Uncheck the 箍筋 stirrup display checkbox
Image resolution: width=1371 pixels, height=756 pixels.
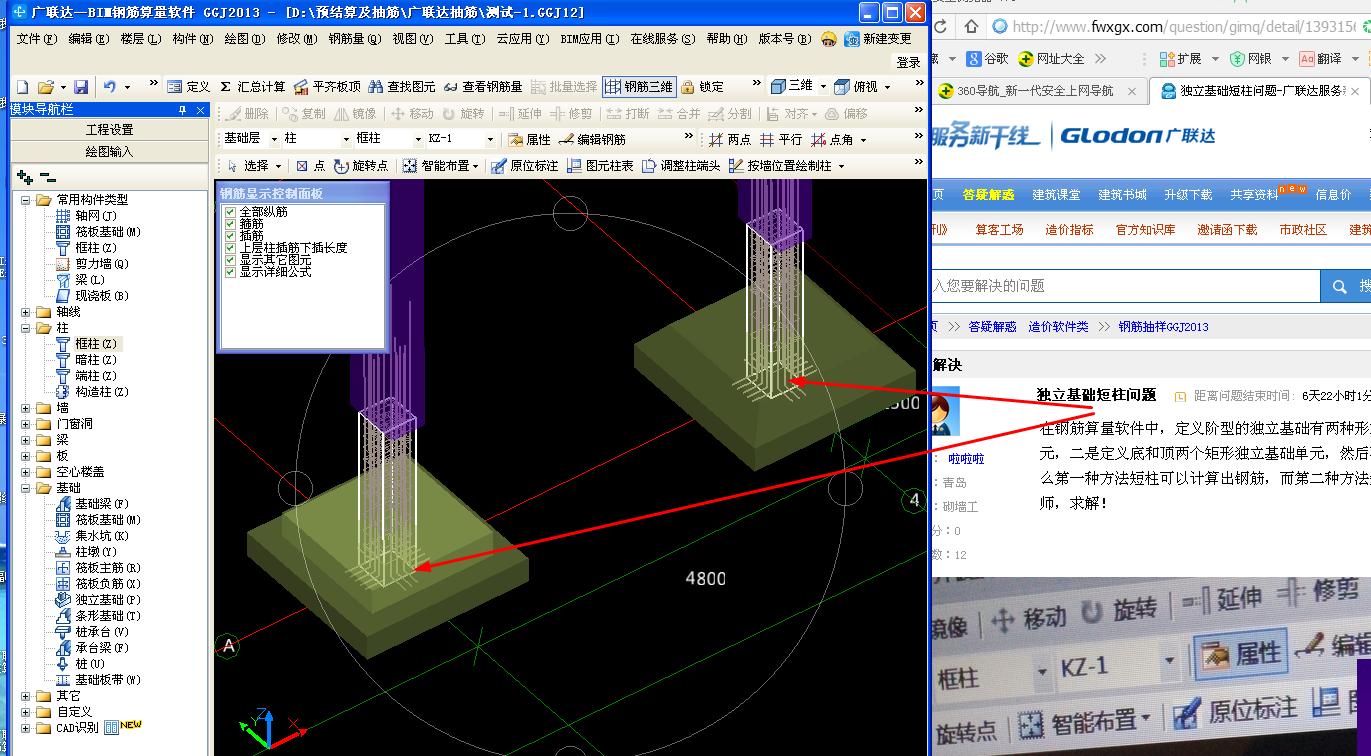[x=231, y=224]
